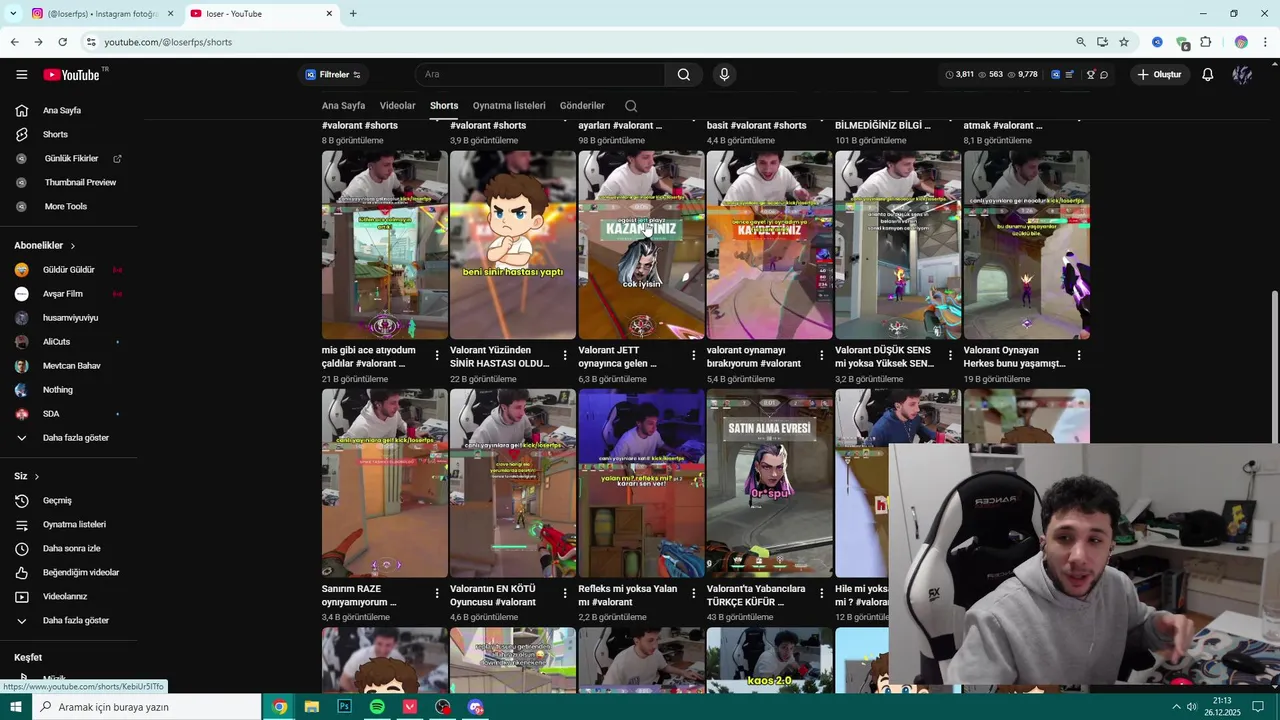Open options menu for mis gibi ace short
This screenshot has height=720, width=1280.
437,355
